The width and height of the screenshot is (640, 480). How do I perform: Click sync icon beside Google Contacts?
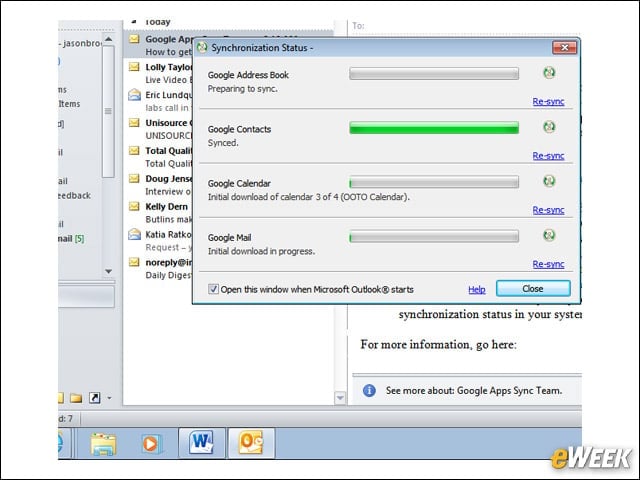pyautogui.click(x=549, y=127)
